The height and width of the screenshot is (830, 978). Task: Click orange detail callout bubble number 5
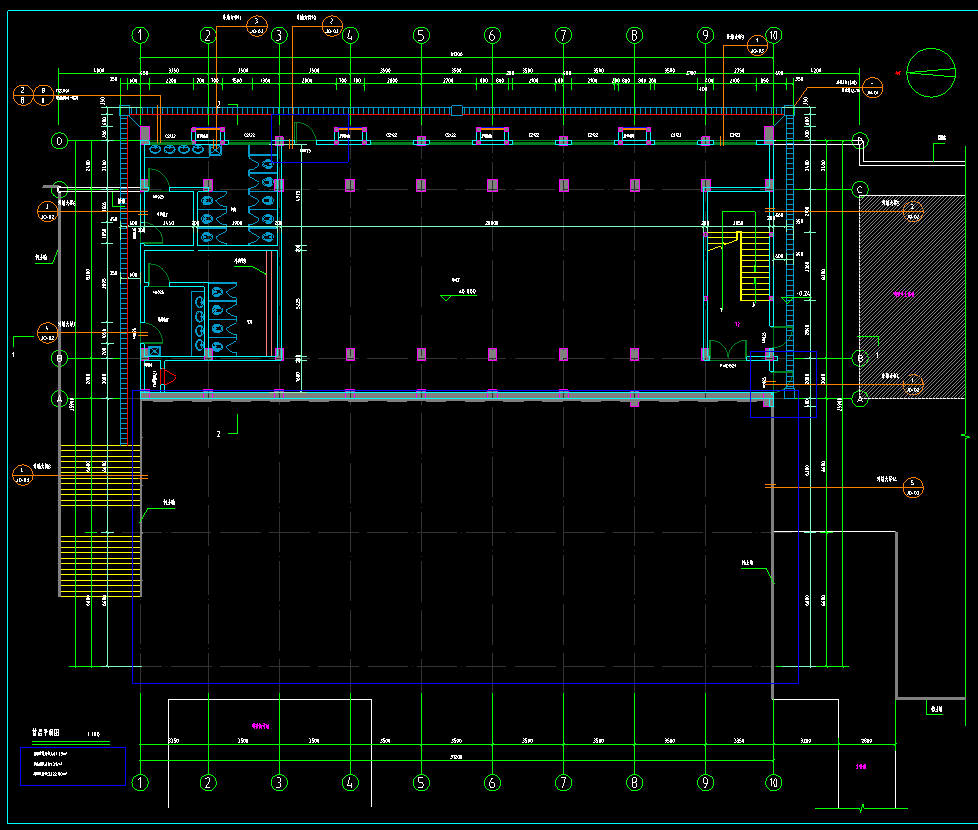point(912,487)
